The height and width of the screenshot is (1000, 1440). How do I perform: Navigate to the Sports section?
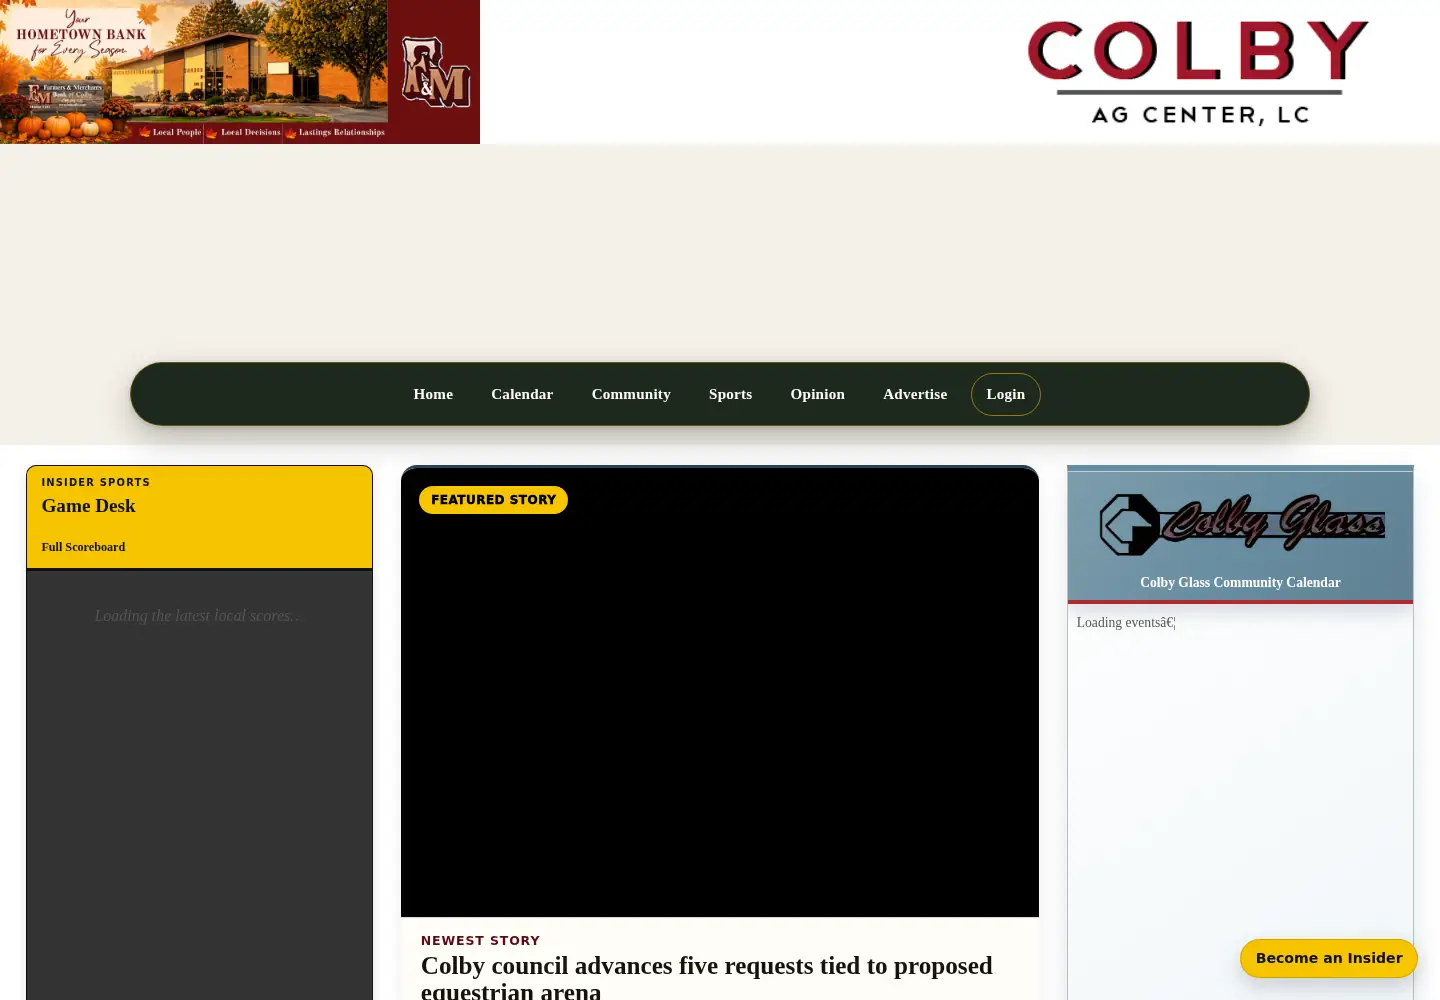click(730, 394)
